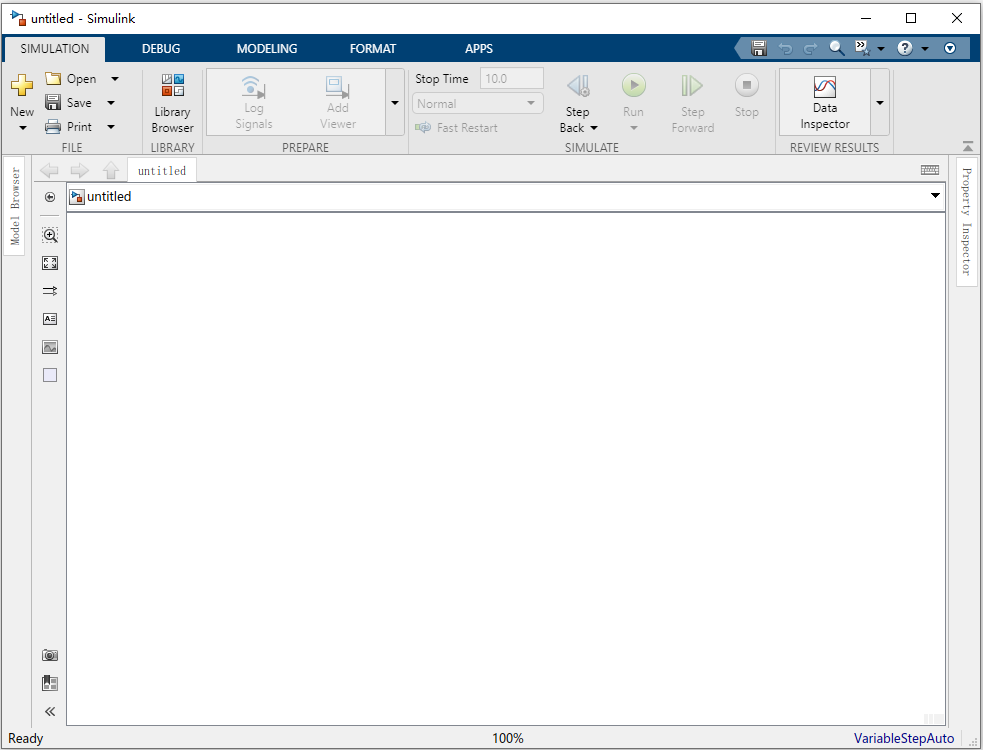This screenshot has width=983, height=750.
Task: Open the Property Inspector side panel
Action: click(966, 221)
